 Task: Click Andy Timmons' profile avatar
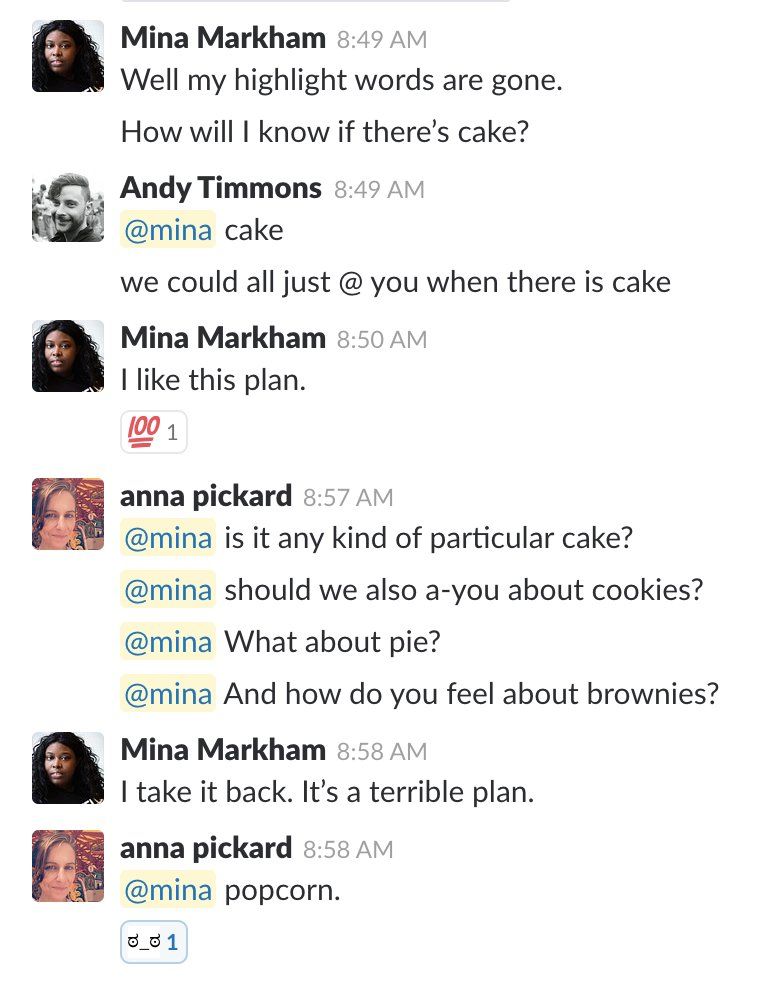pos(68,207)
